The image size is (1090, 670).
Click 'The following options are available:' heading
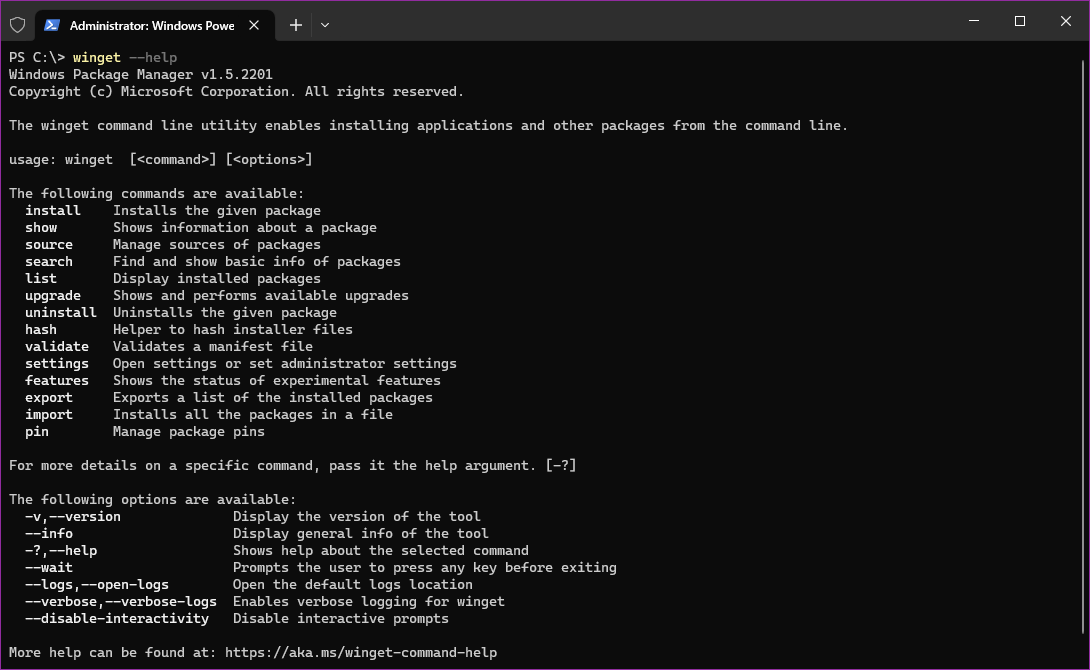pyautogui.click(x=152, y=500)
